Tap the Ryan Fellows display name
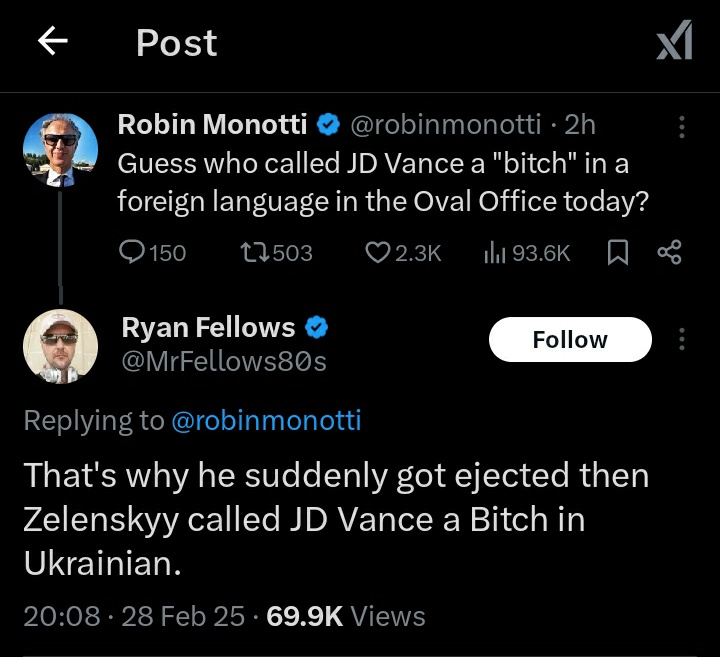 208,327
